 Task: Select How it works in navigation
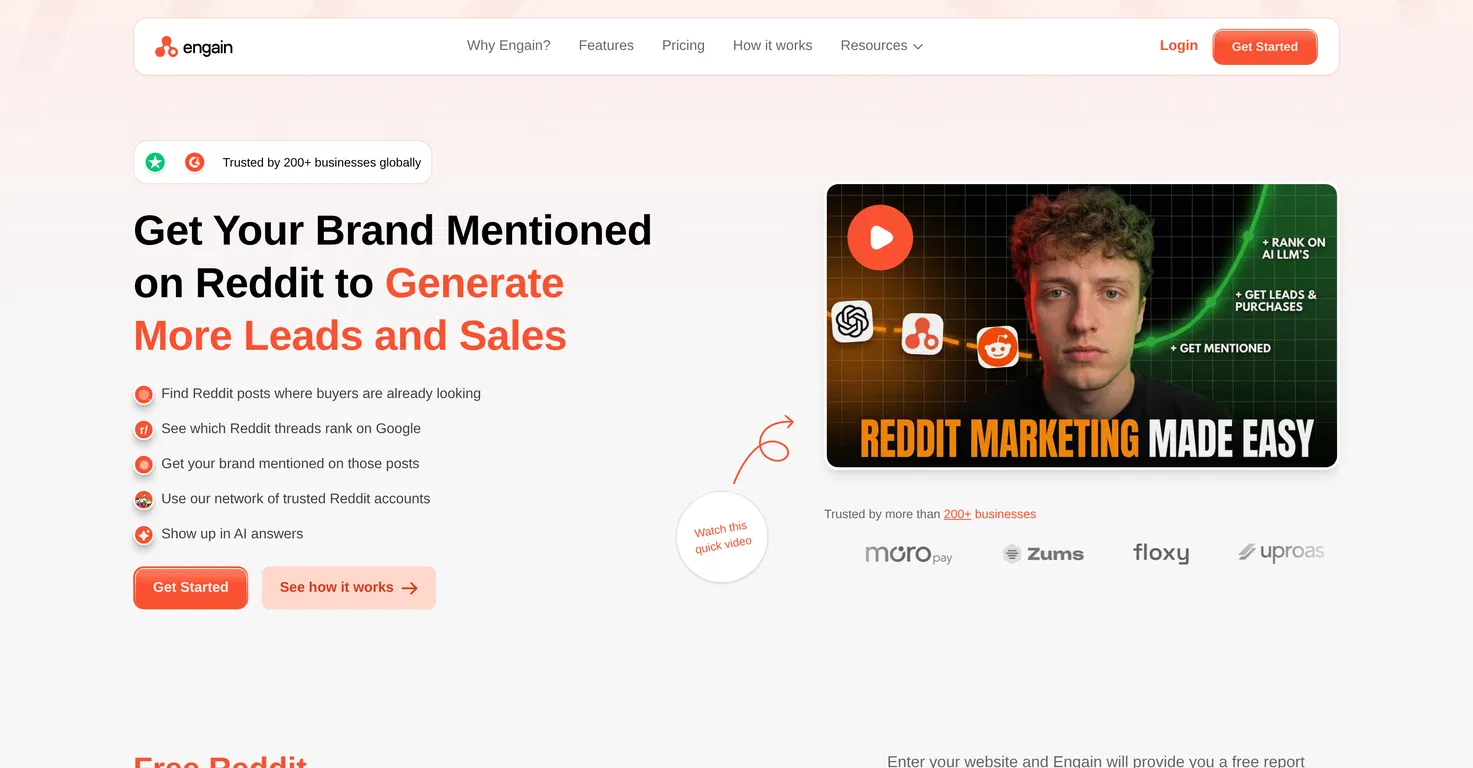point(772,46)
